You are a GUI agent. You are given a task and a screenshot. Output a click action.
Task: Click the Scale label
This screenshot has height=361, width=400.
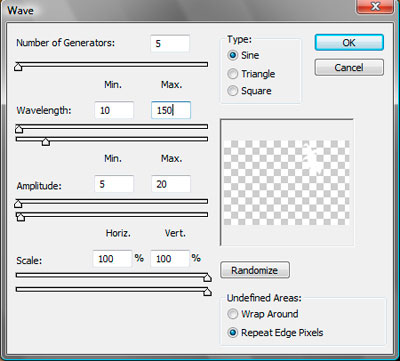[x=29, y=260]
